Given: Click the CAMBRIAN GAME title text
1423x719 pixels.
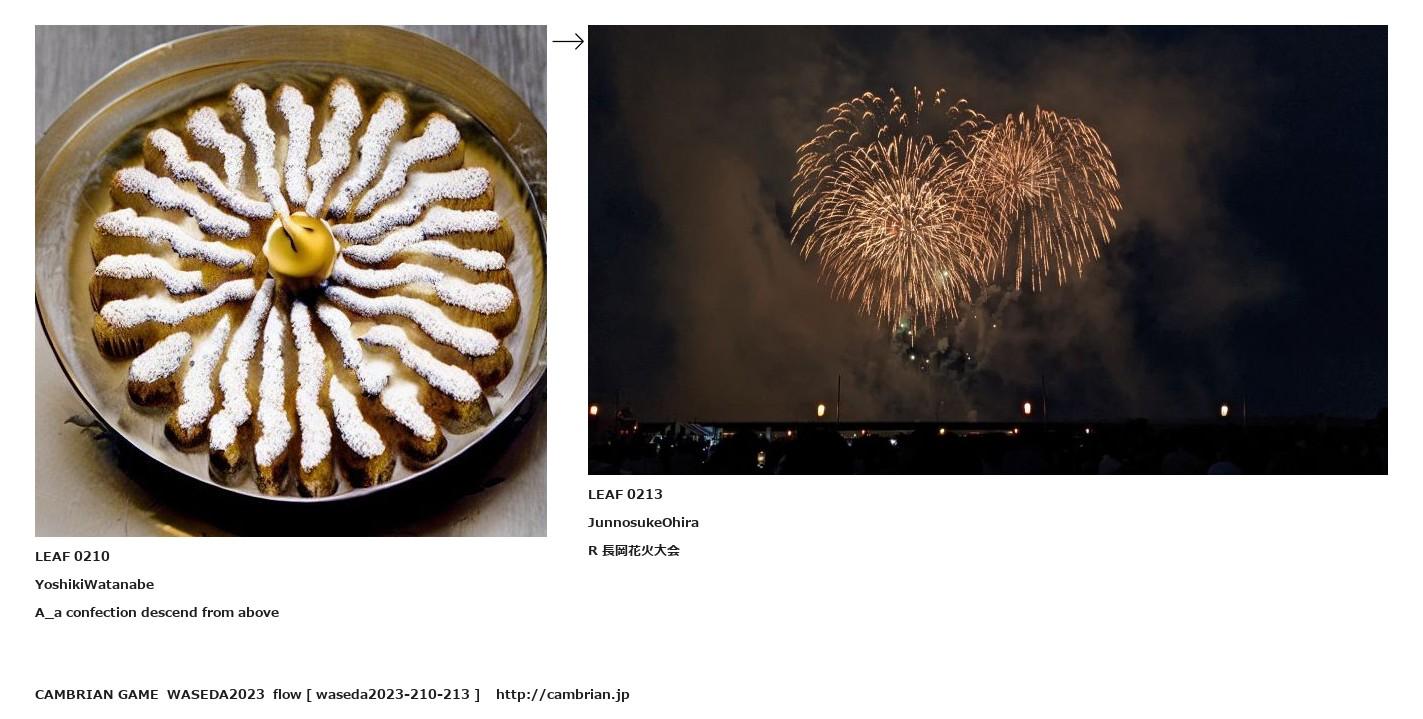Looking at the screenshot, I should click(97, 694).
